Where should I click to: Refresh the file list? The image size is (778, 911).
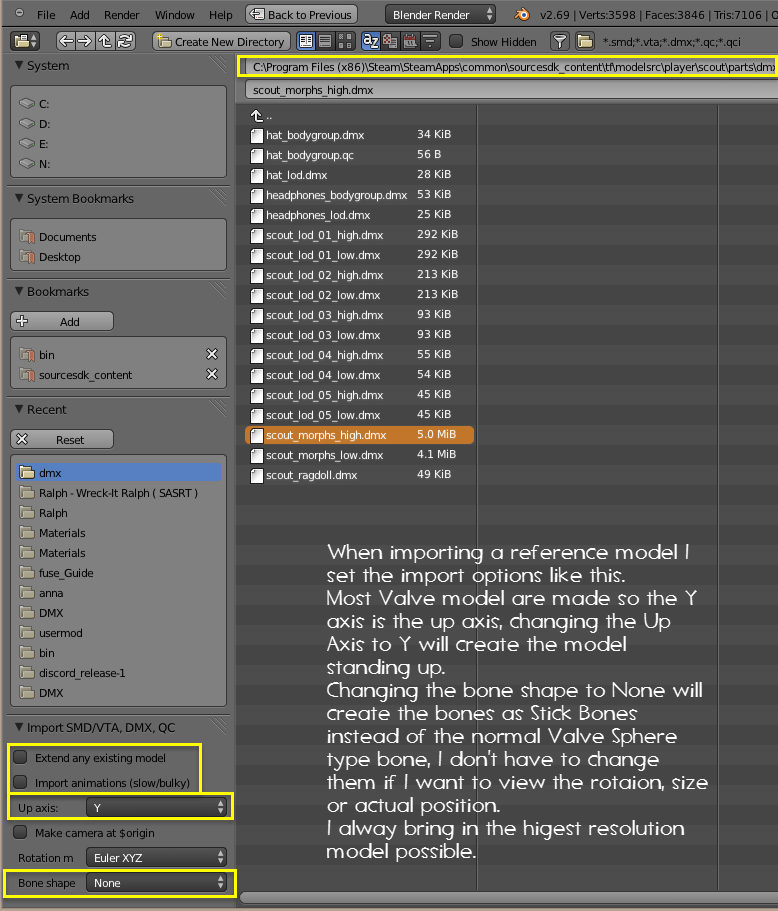pos(125,41)
